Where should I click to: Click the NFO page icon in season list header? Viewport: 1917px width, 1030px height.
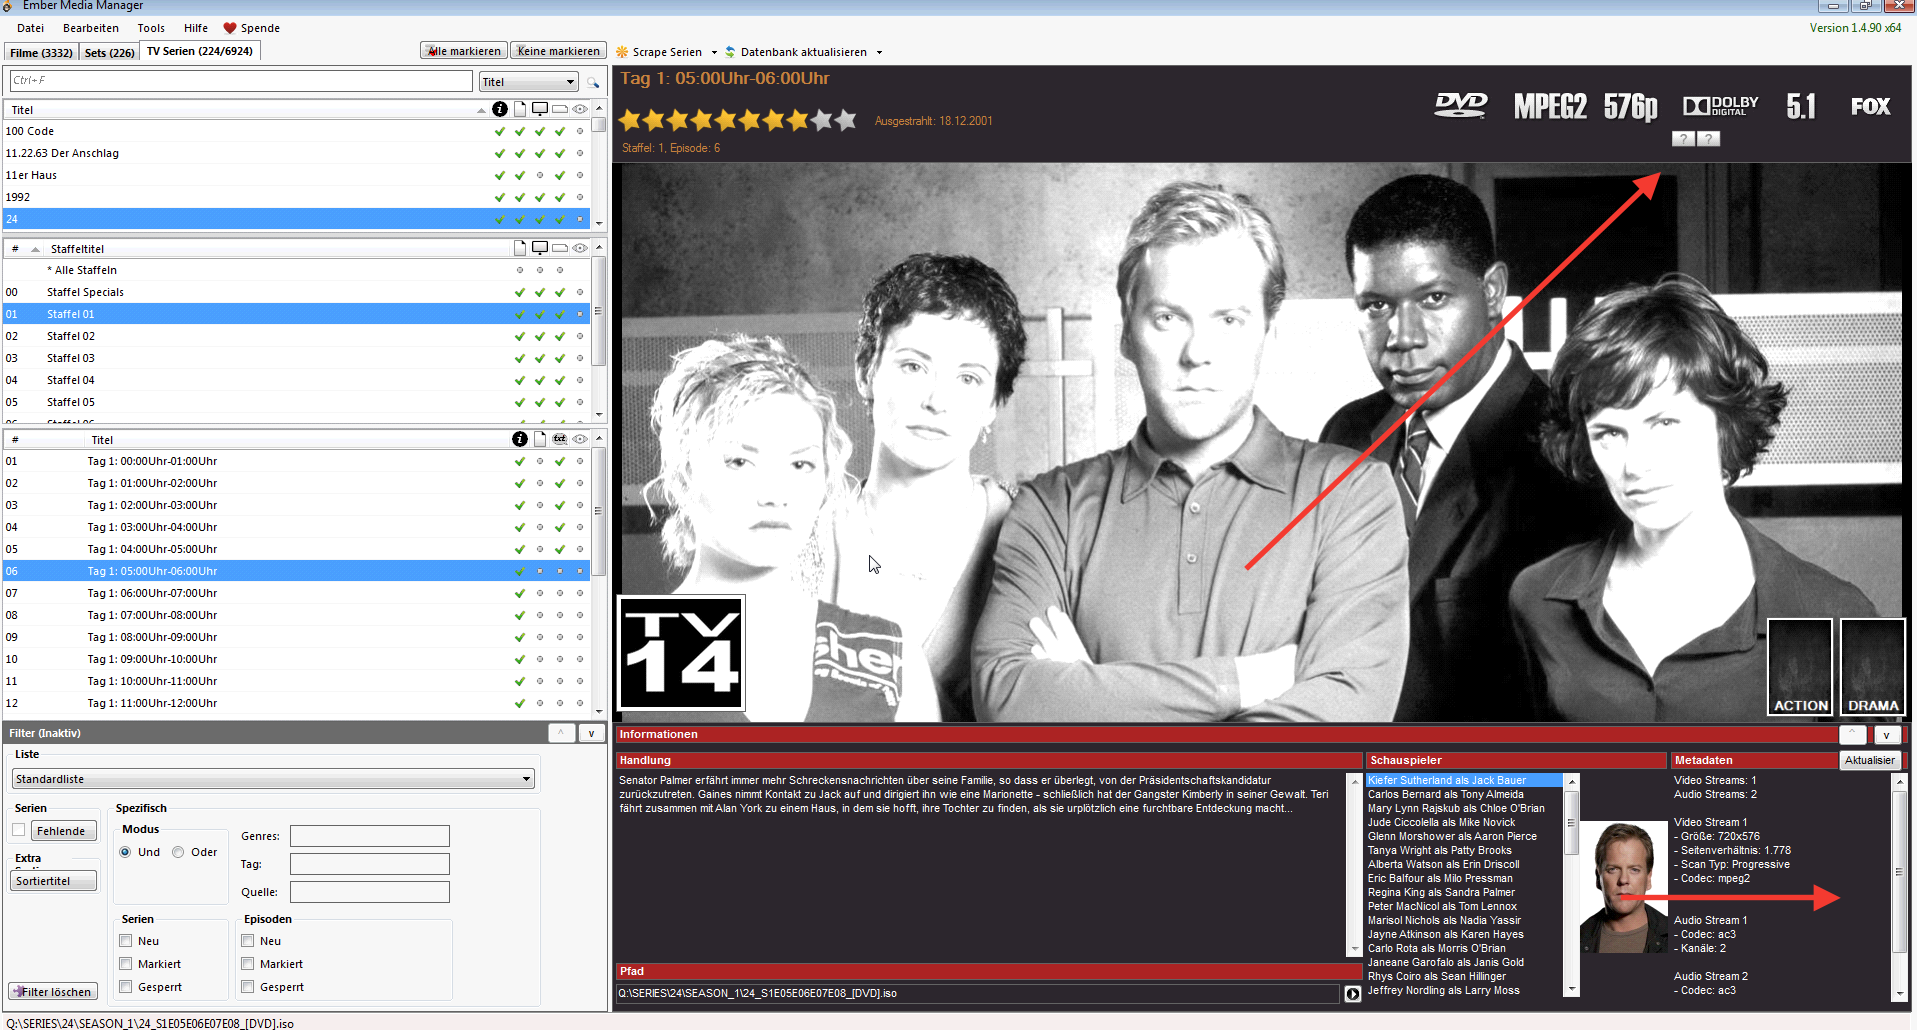point(520,248)
